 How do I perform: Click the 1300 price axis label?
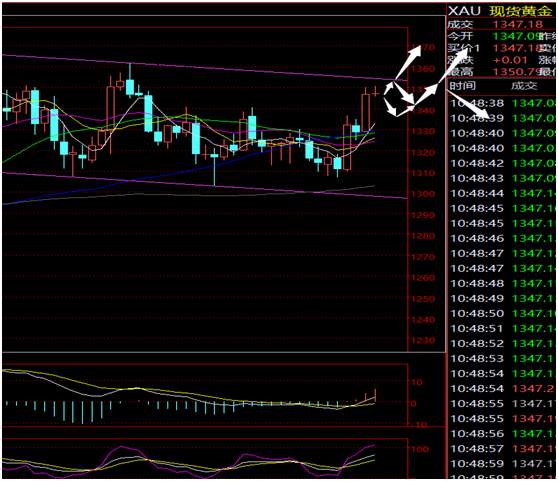click(x=423, y=194)
